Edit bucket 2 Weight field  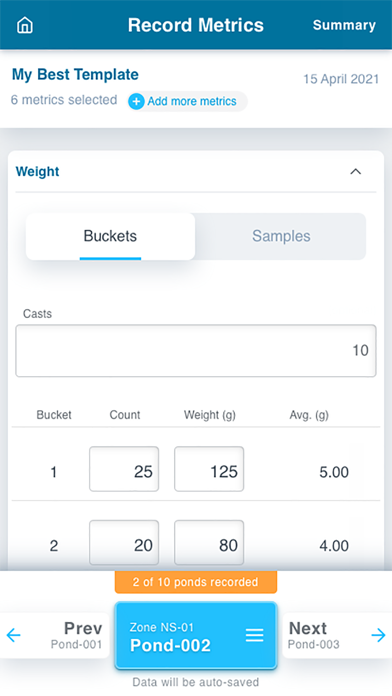[x=209, y=542]
